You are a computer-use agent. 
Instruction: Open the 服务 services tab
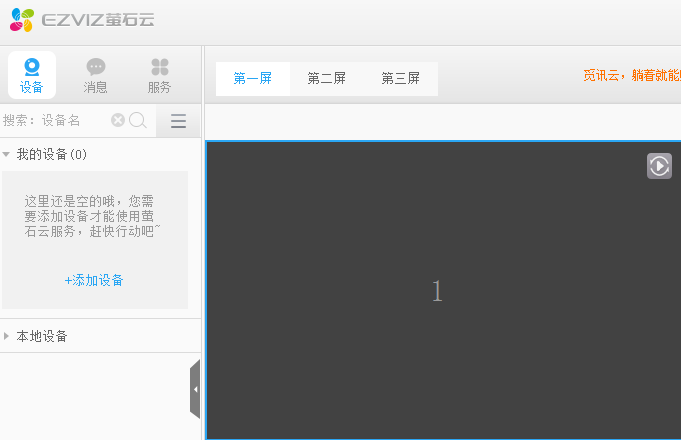159,75
